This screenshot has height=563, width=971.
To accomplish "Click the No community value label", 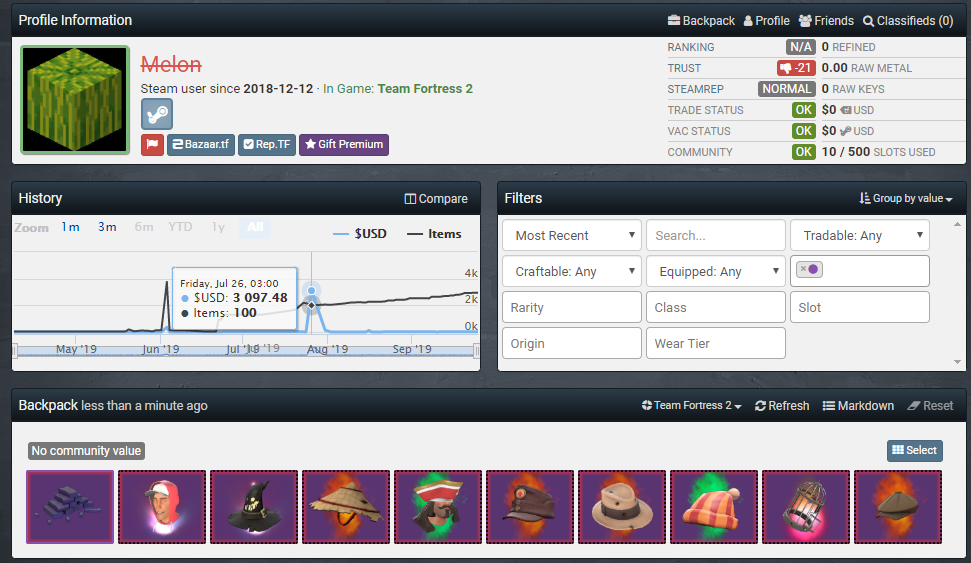I will click(x=86, y=451).
